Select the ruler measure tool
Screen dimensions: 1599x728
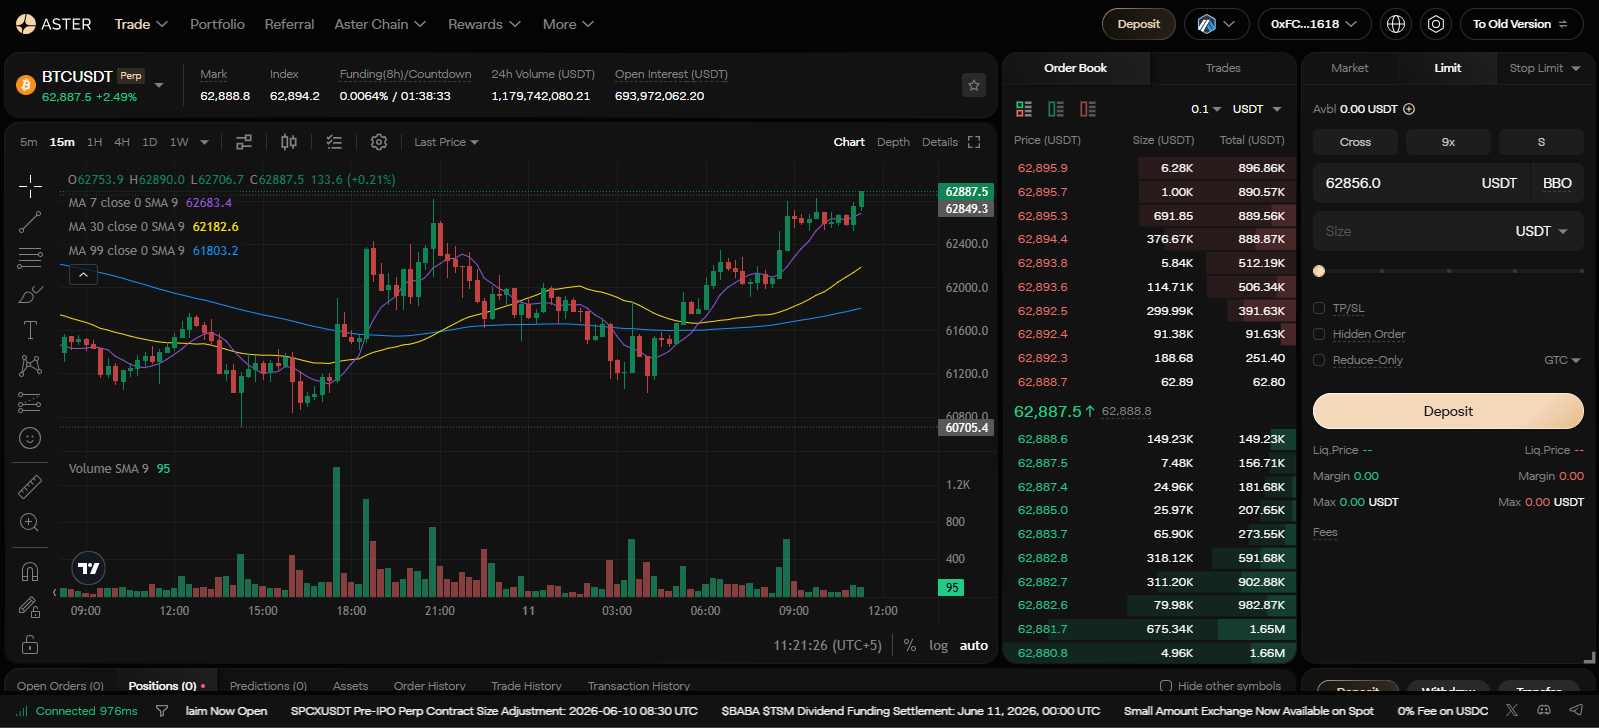tap(30, 486)
